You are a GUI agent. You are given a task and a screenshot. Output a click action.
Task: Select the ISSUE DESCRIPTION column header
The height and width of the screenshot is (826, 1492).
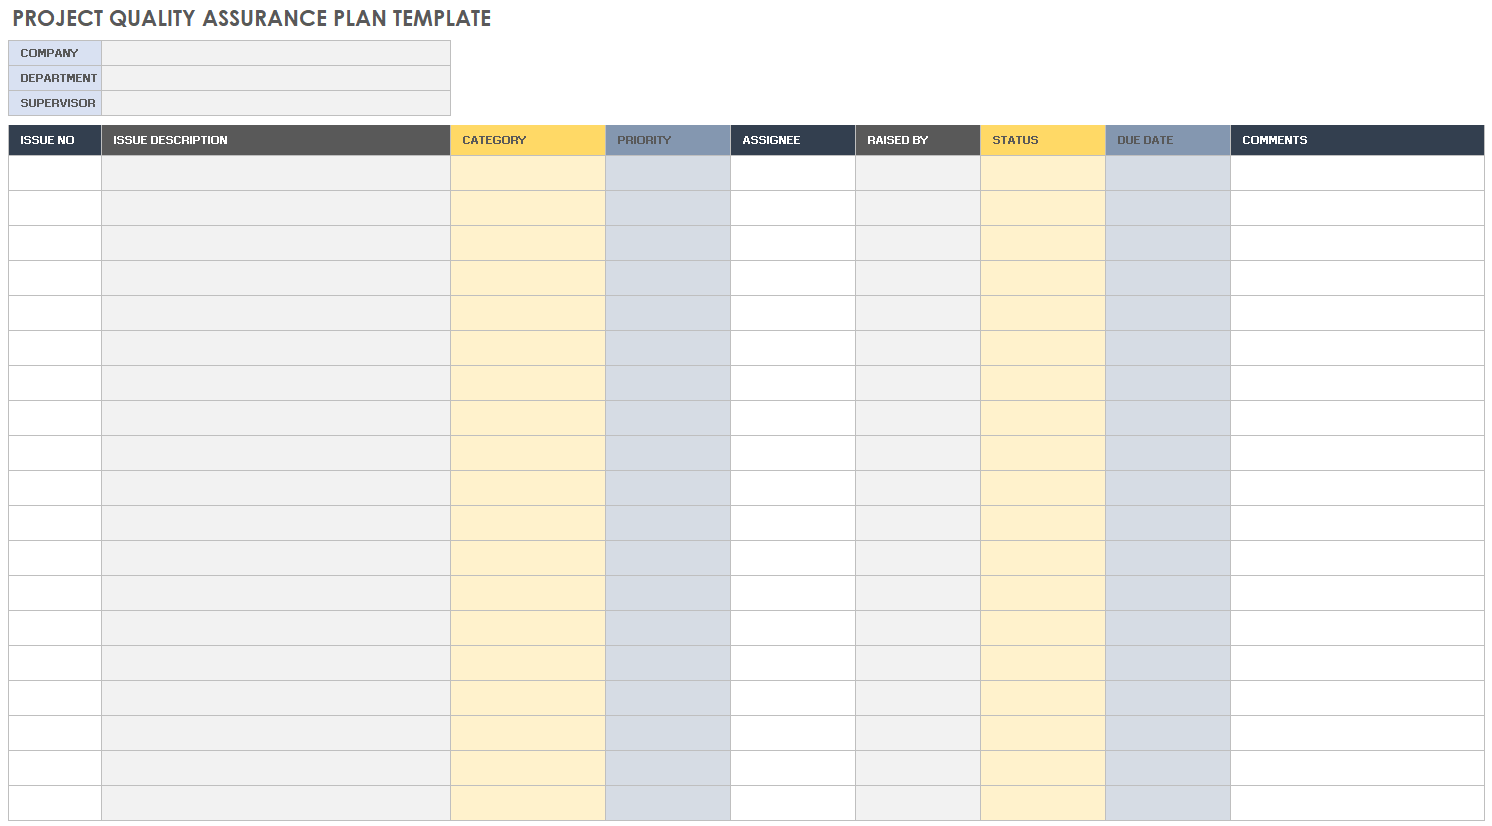click(x=276, y=140)
